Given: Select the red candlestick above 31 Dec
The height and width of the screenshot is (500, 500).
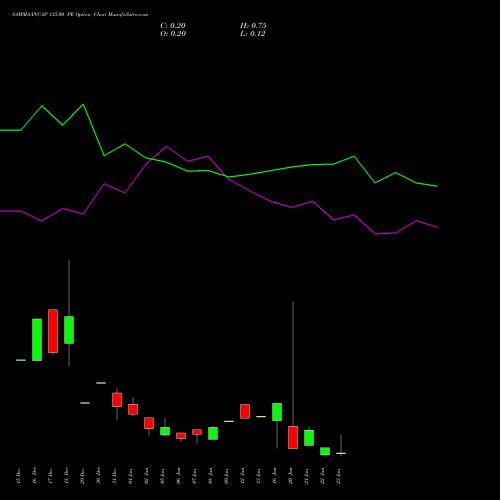Looking at the screenshot, I should [117, 400].
